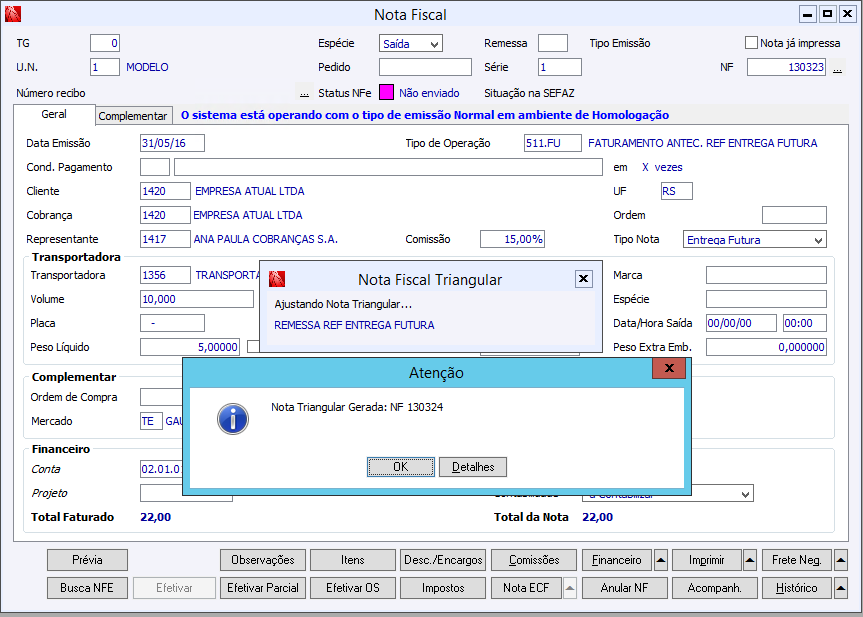Click Efetivar OS button
The width and height of the screenshot is (863, 617).
click(352, 588)
